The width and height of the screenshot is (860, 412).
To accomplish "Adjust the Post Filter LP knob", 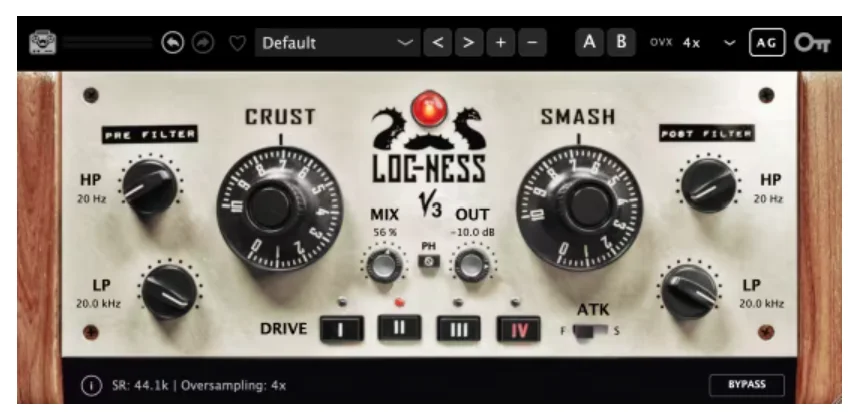I will pyautogui.click(x=689, y=291).
